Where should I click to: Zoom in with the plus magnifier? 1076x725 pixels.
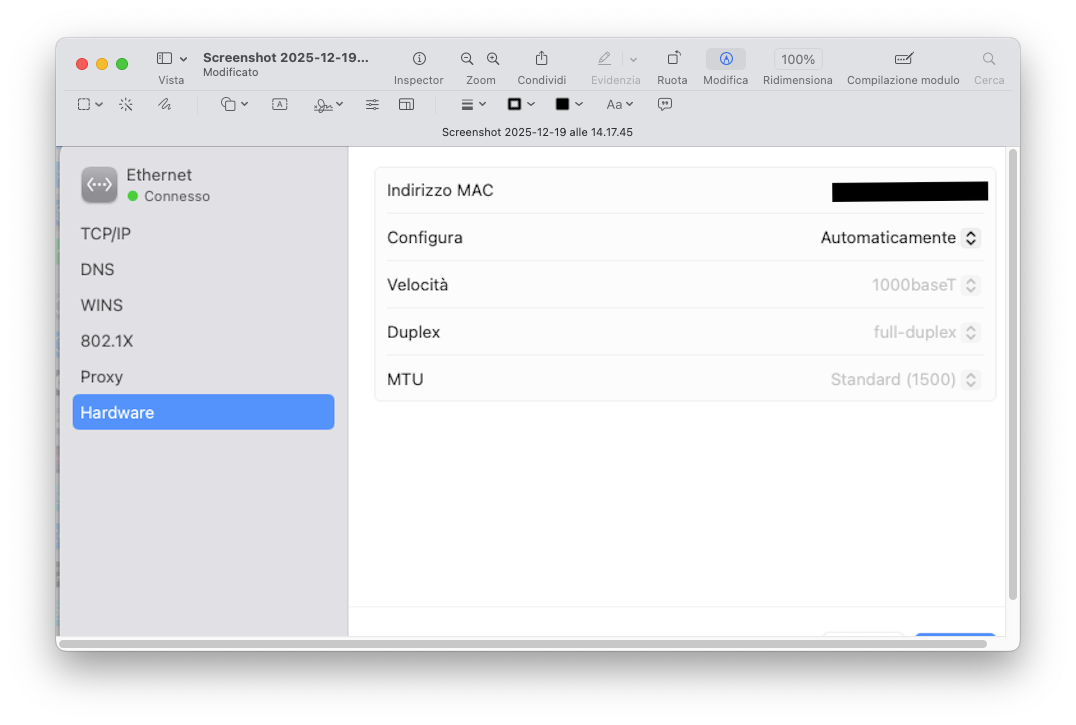[x=493, y=59]
